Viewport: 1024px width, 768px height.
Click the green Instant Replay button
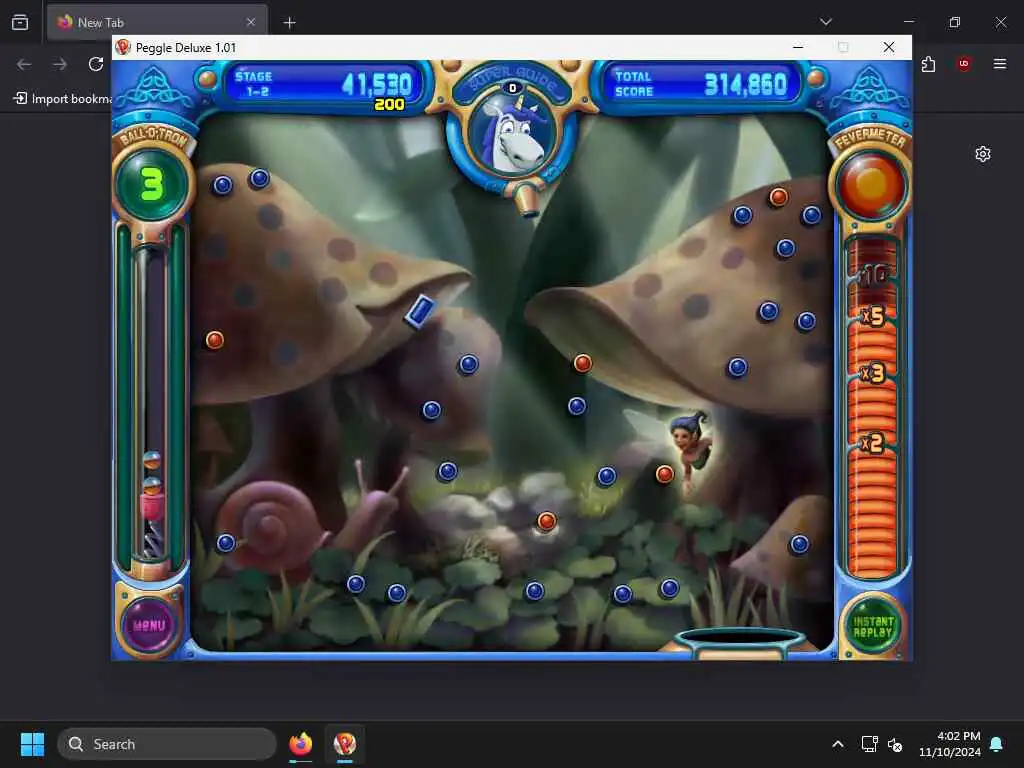[x=872, y=626]
